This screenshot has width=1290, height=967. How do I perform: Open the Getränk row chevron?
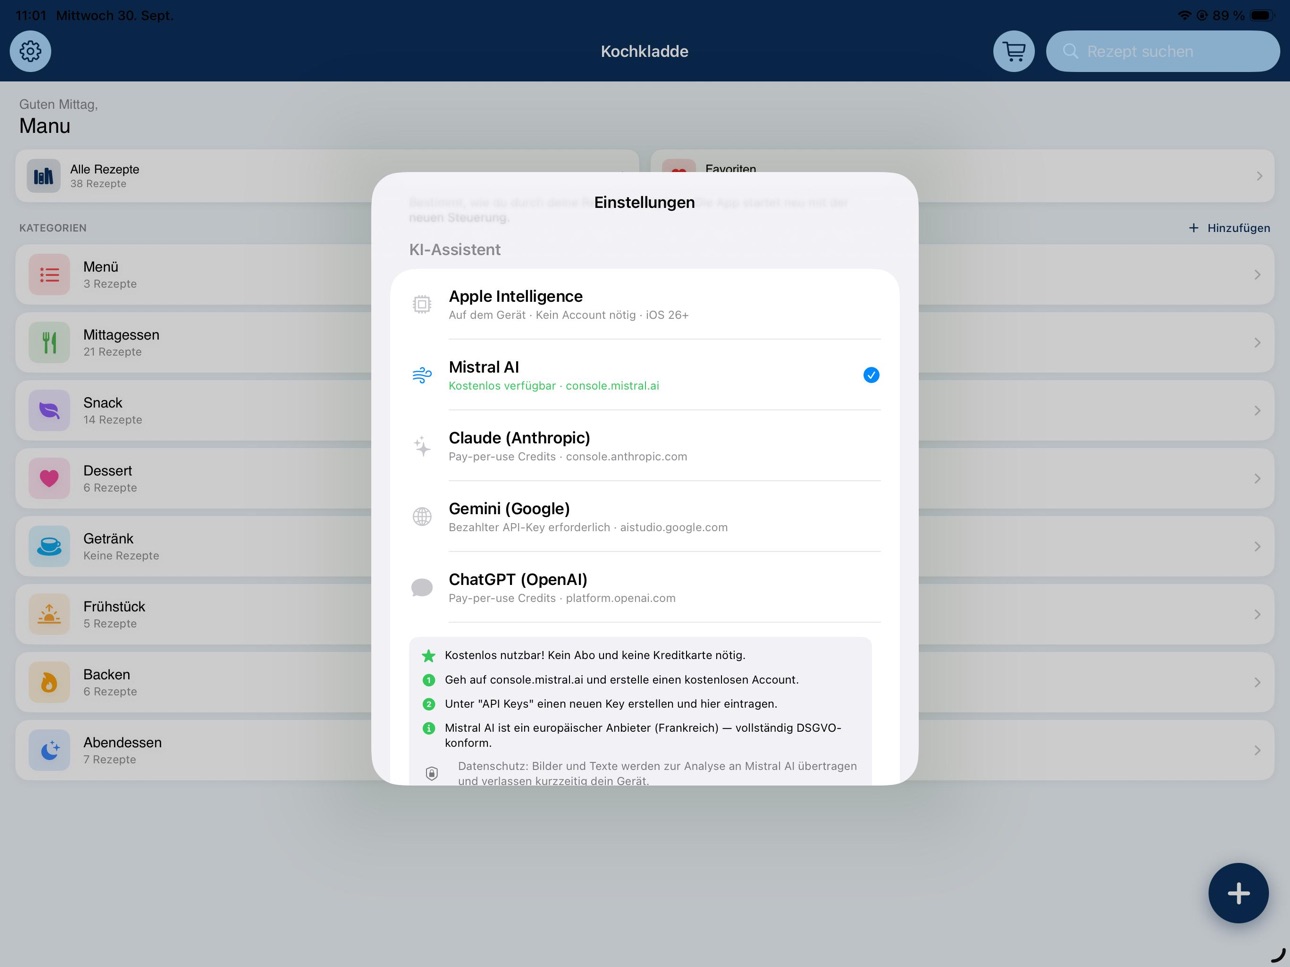[1257, 547]
